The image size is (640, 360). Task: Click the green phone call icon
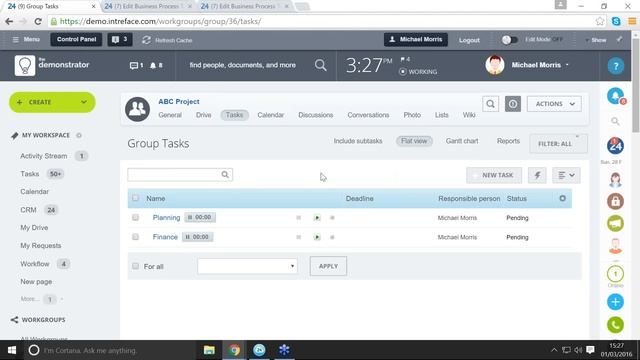[615, 325]
